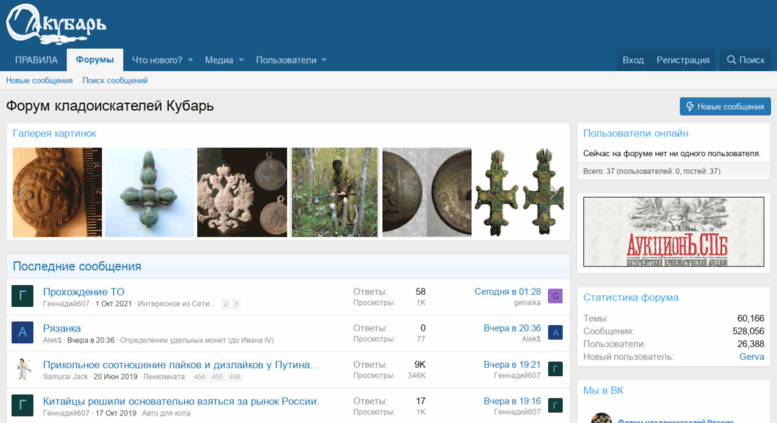Open the Авто для копа forum link

click(166, 413)
